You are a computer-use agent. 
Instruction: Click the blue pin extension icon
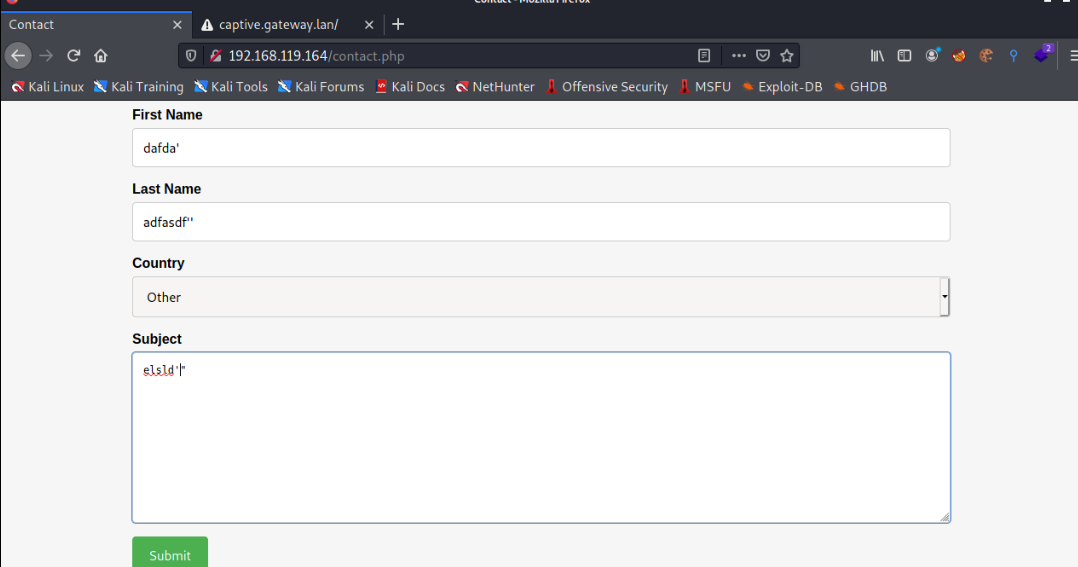click(1013, 56)
